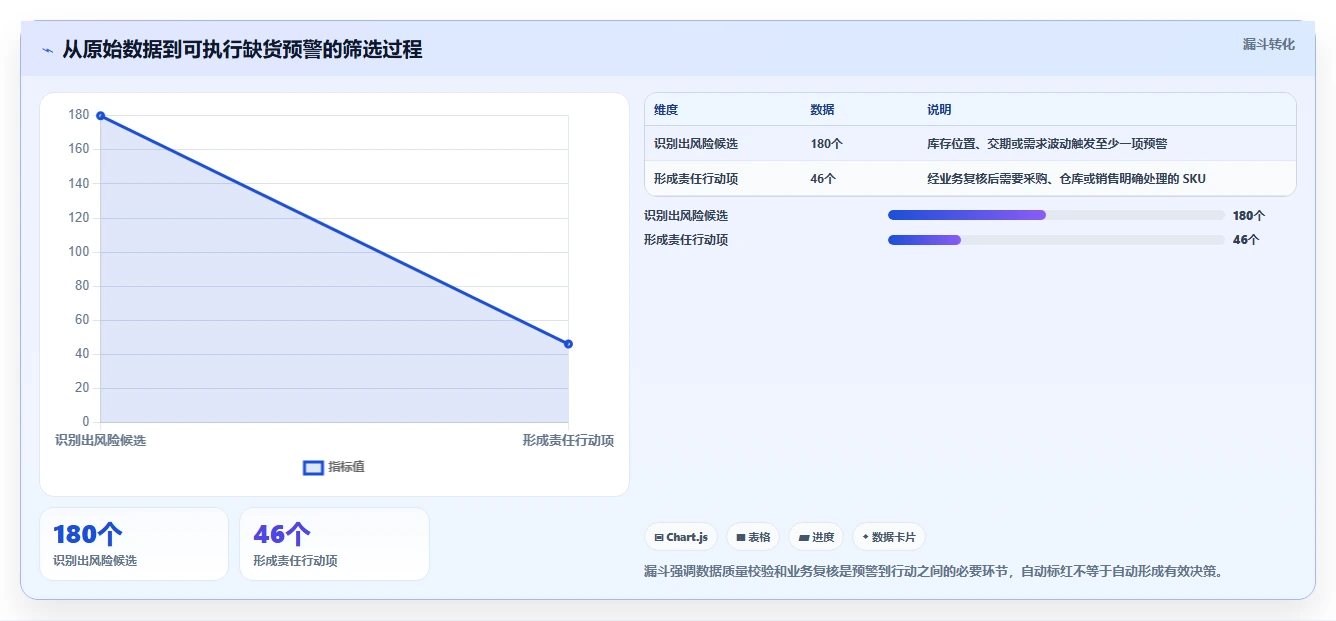Click description 库存位置、交期或需求波动触发至少一项预警
Screen dimensions: 1336x621
pyautogui.click(x=1047, y=144)
